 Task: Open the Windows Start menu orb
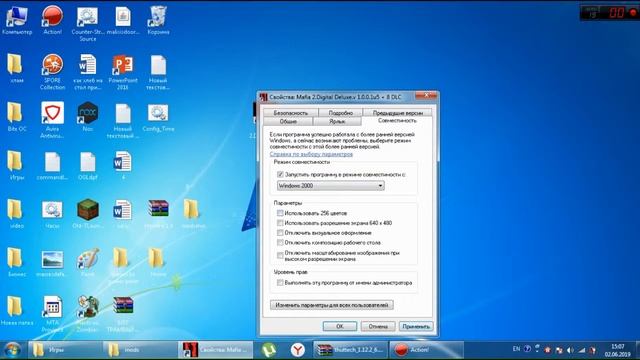[x=11, y=350]
